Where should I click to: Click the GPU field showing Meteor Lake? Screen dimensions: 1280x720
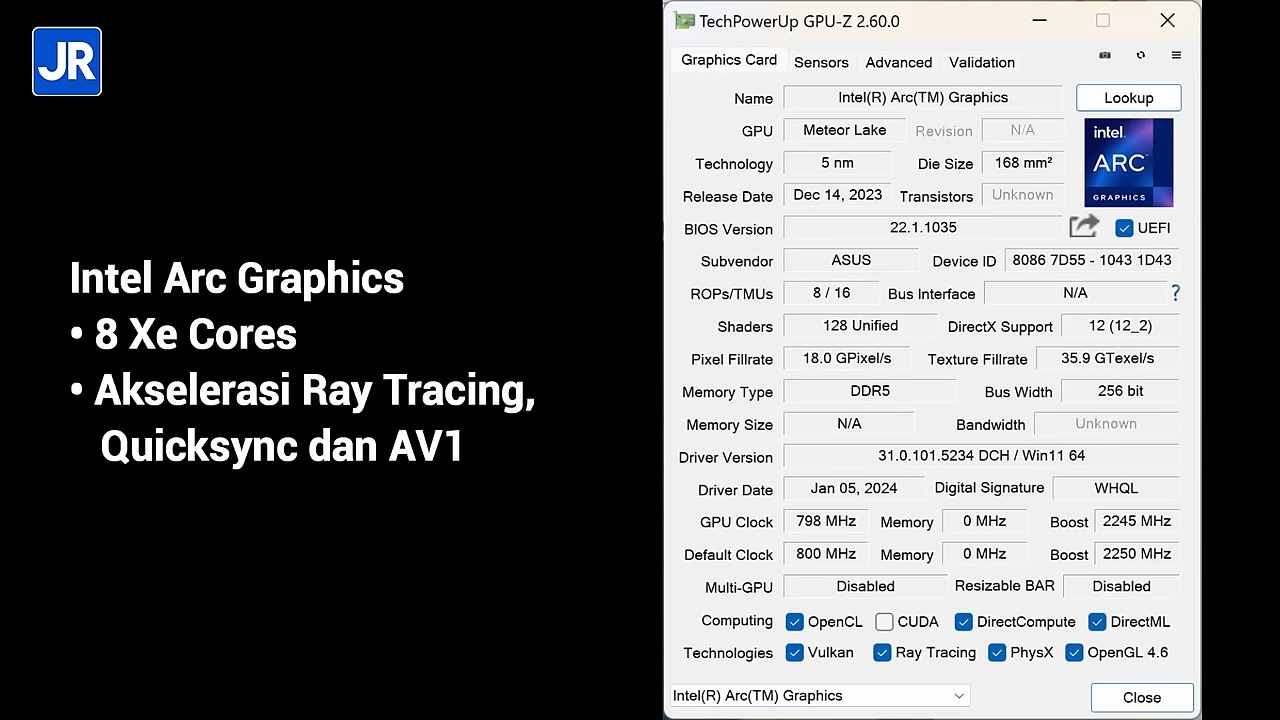(x=845, y=130)
